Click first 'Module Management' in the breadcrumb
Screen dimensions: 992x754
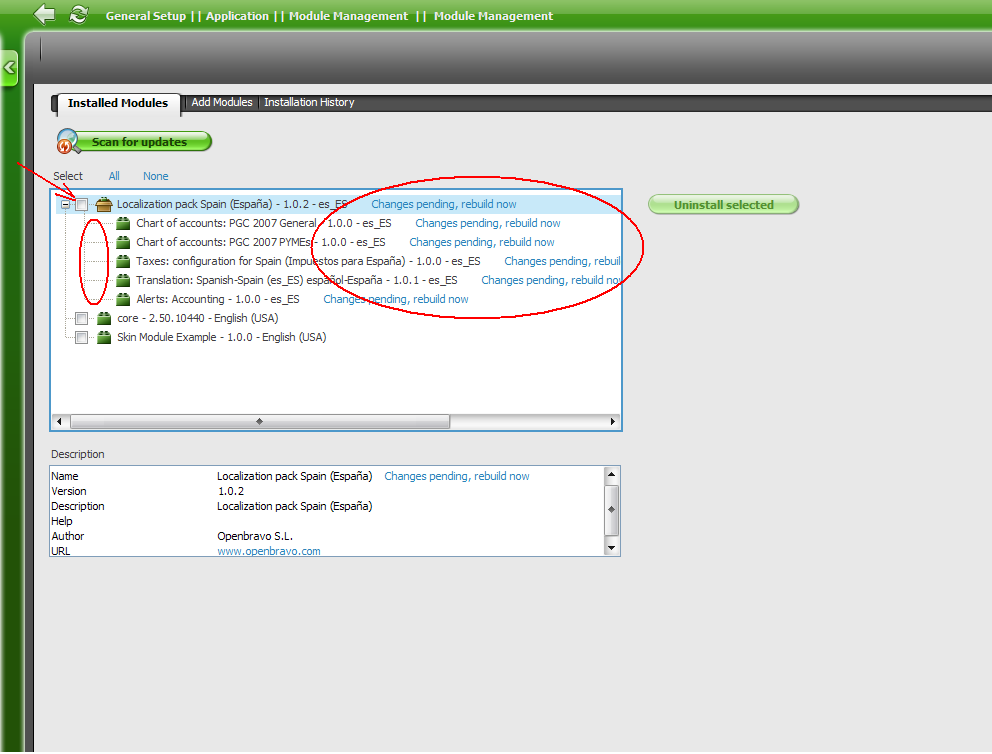pos(349,16)
